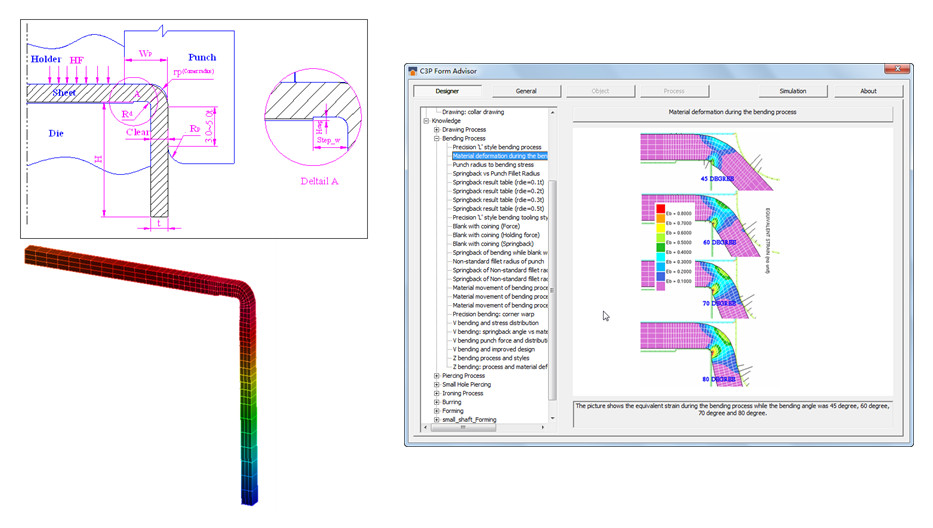The height and width of the screenshot is (528, 933).
Task: Click the red Eb = 0.8000 legend swatch
Action: click(x=658, y=214)
